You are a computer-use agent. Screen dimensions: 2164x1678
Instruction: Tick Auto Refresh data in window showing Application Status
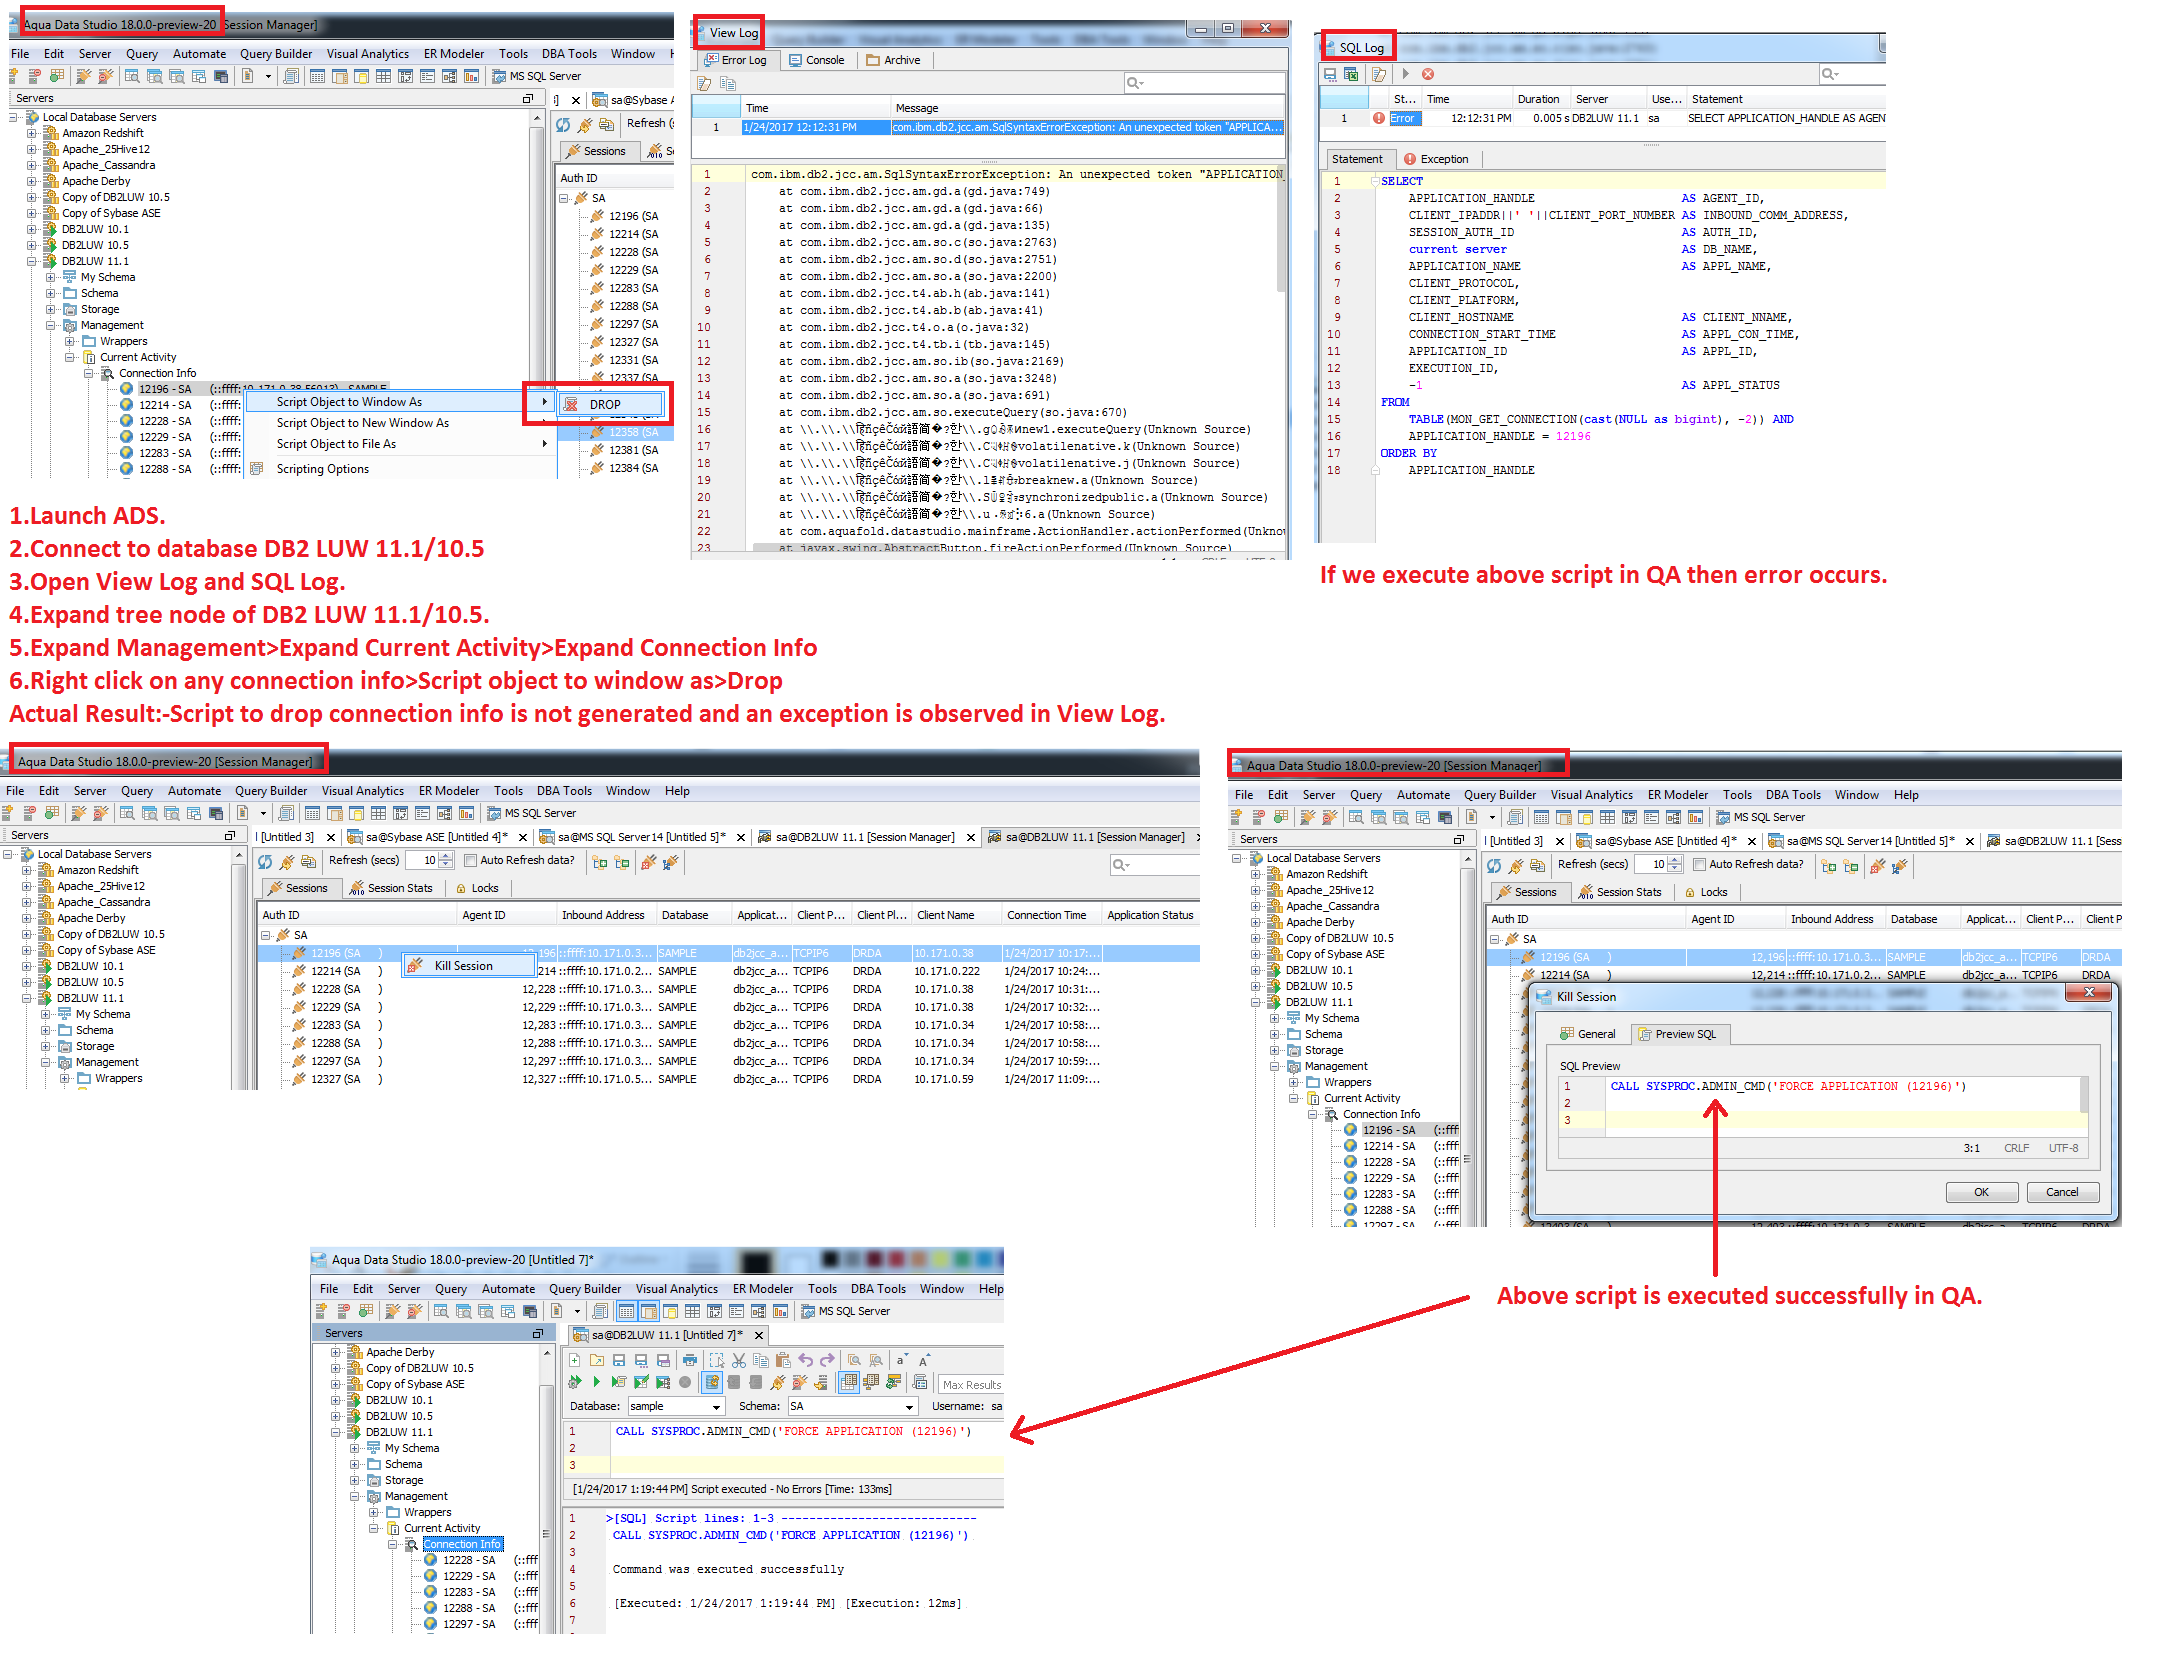pyautogui.click(x=470, y=861)
